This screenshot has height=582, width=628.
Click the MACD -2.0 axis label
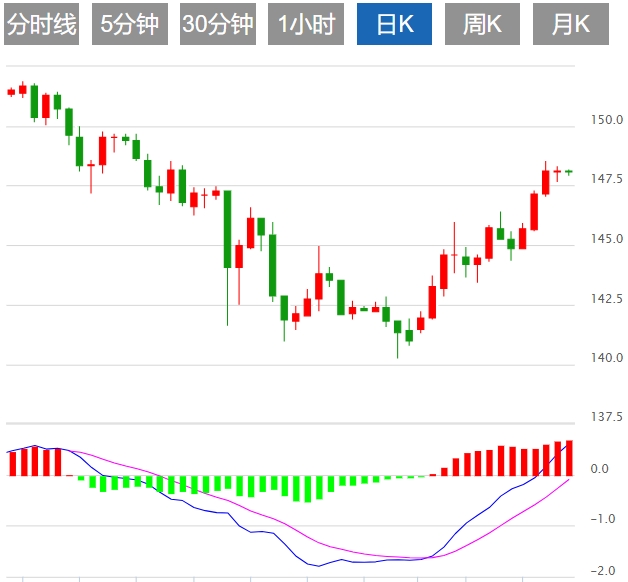(603, 570)
